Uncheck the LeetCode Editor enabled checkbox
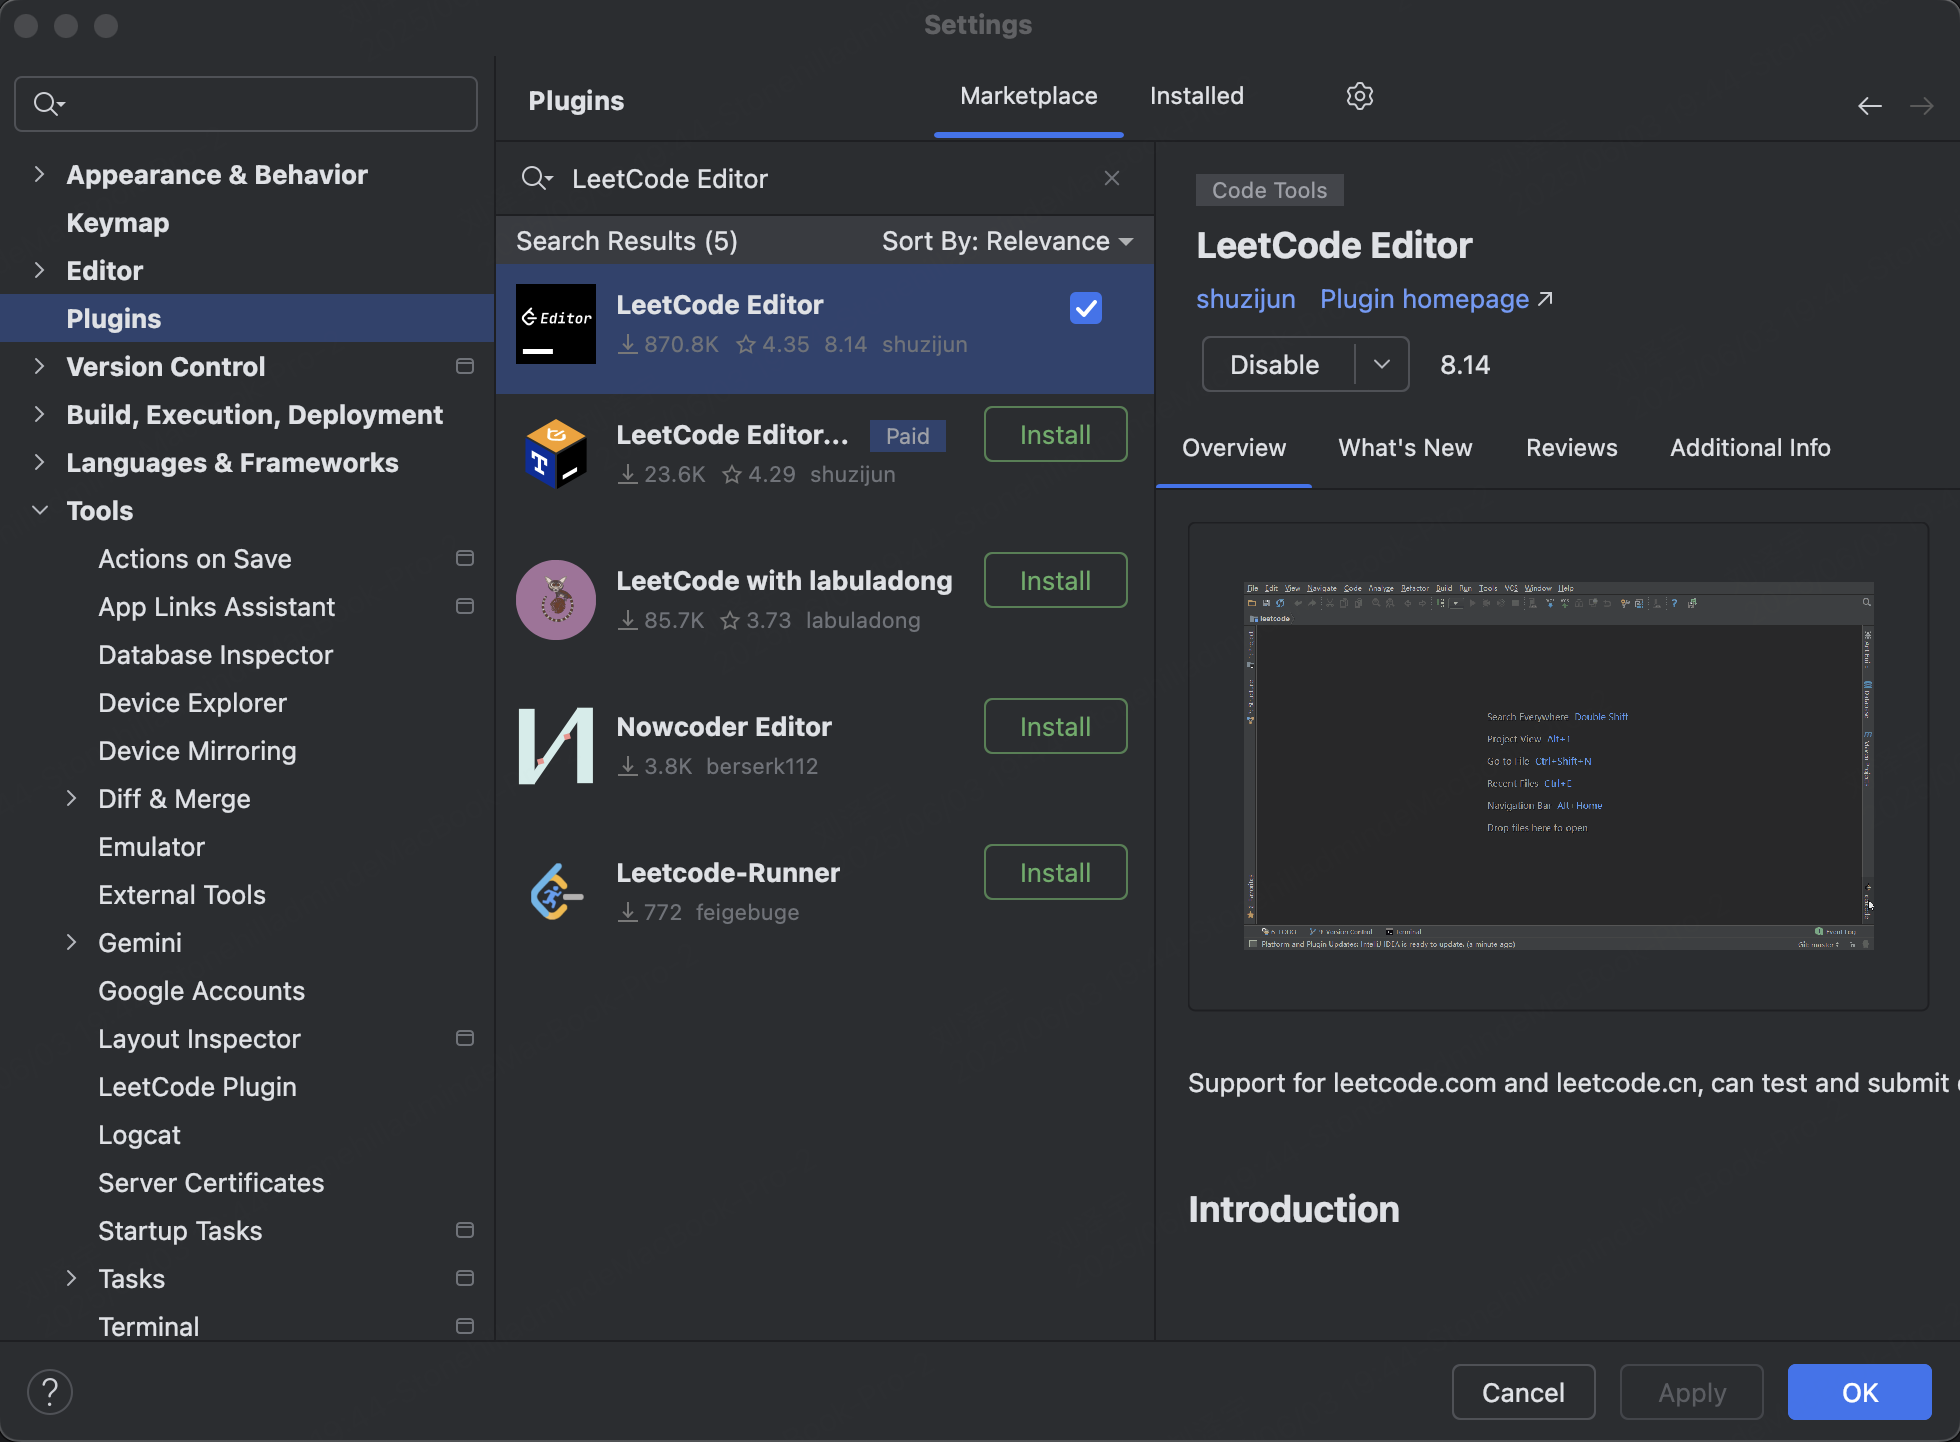The width and height of the screenshot is (1960, 1442). (x=1085, y=308)
